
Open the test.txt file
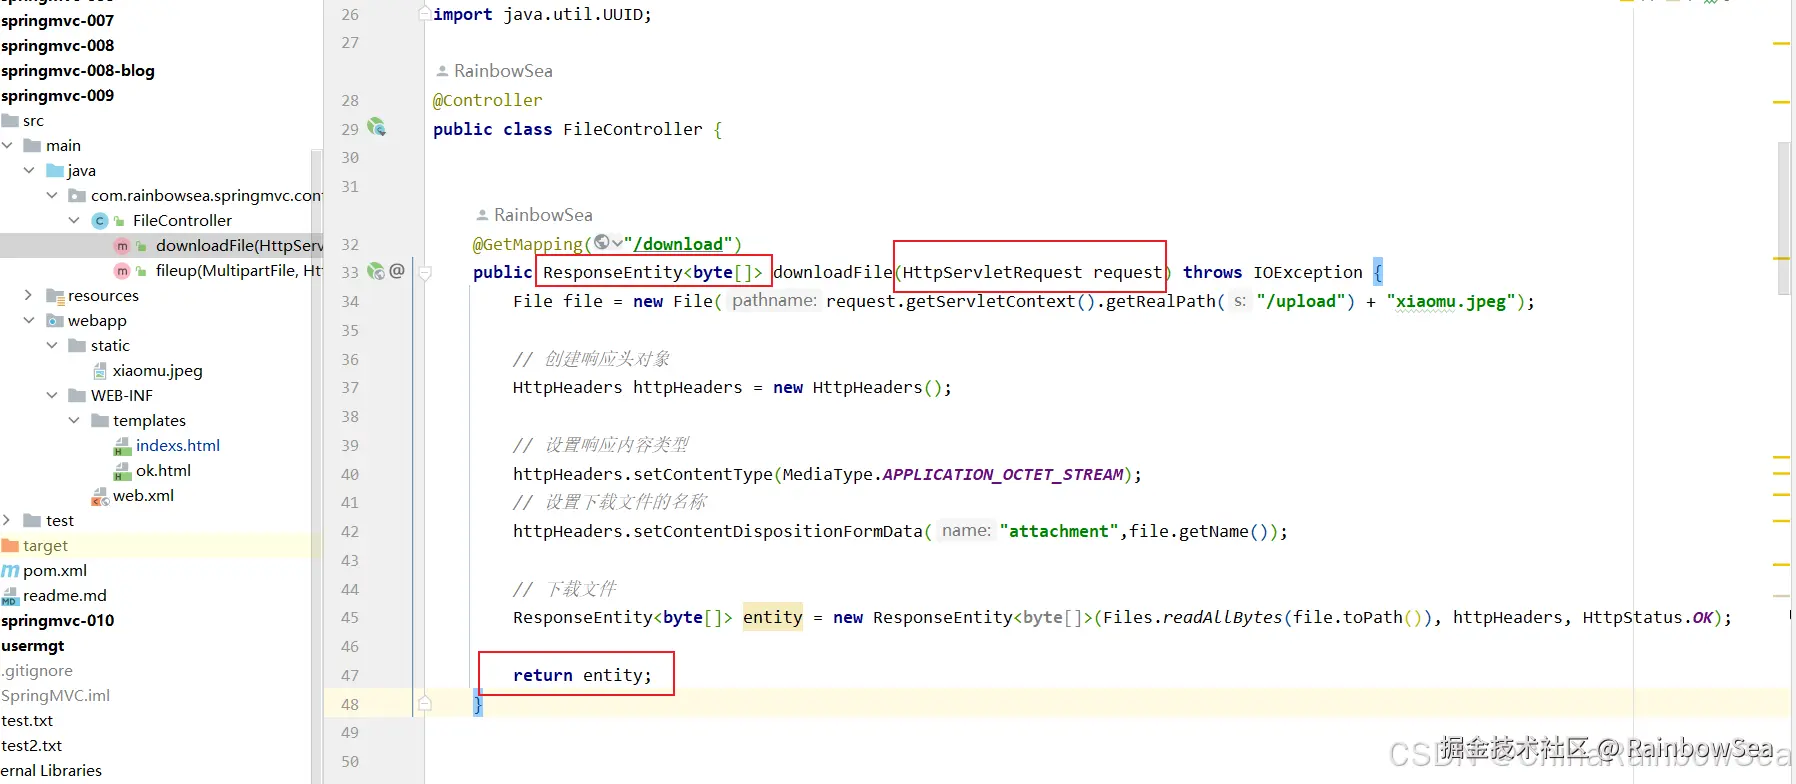(x=27, y=720)
